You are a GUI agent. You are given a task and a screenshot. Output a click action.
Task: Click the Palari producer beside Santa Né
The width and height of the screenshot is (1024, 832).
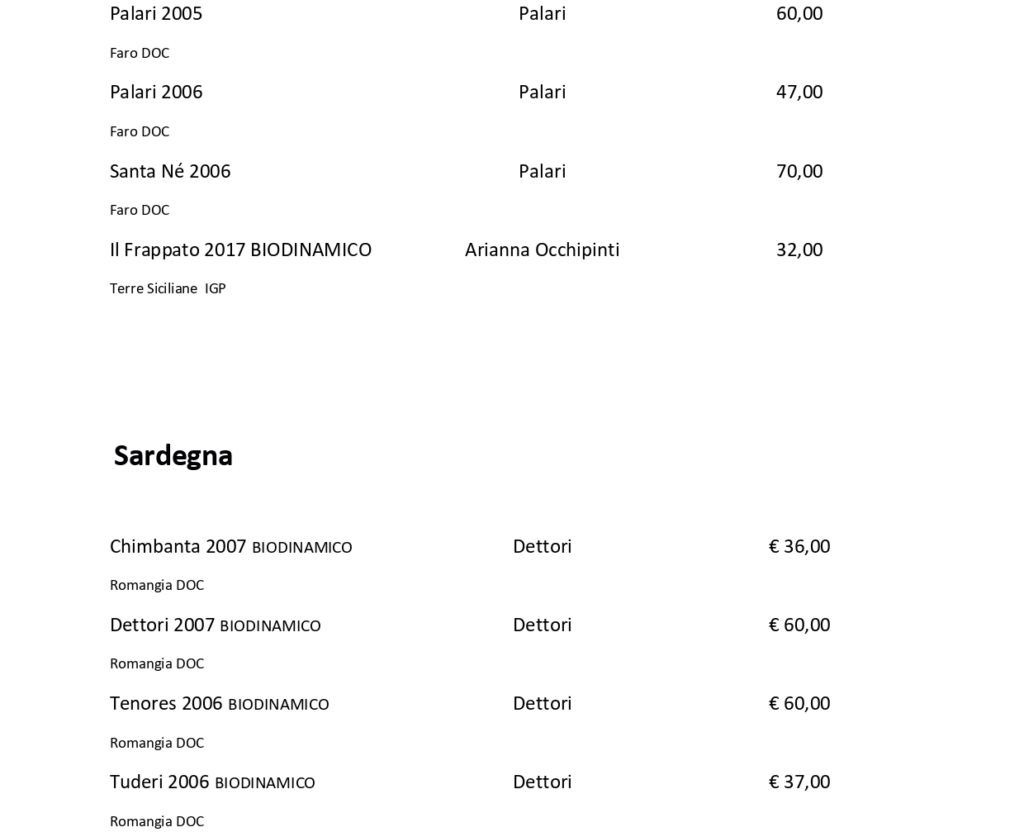(542, 171)
